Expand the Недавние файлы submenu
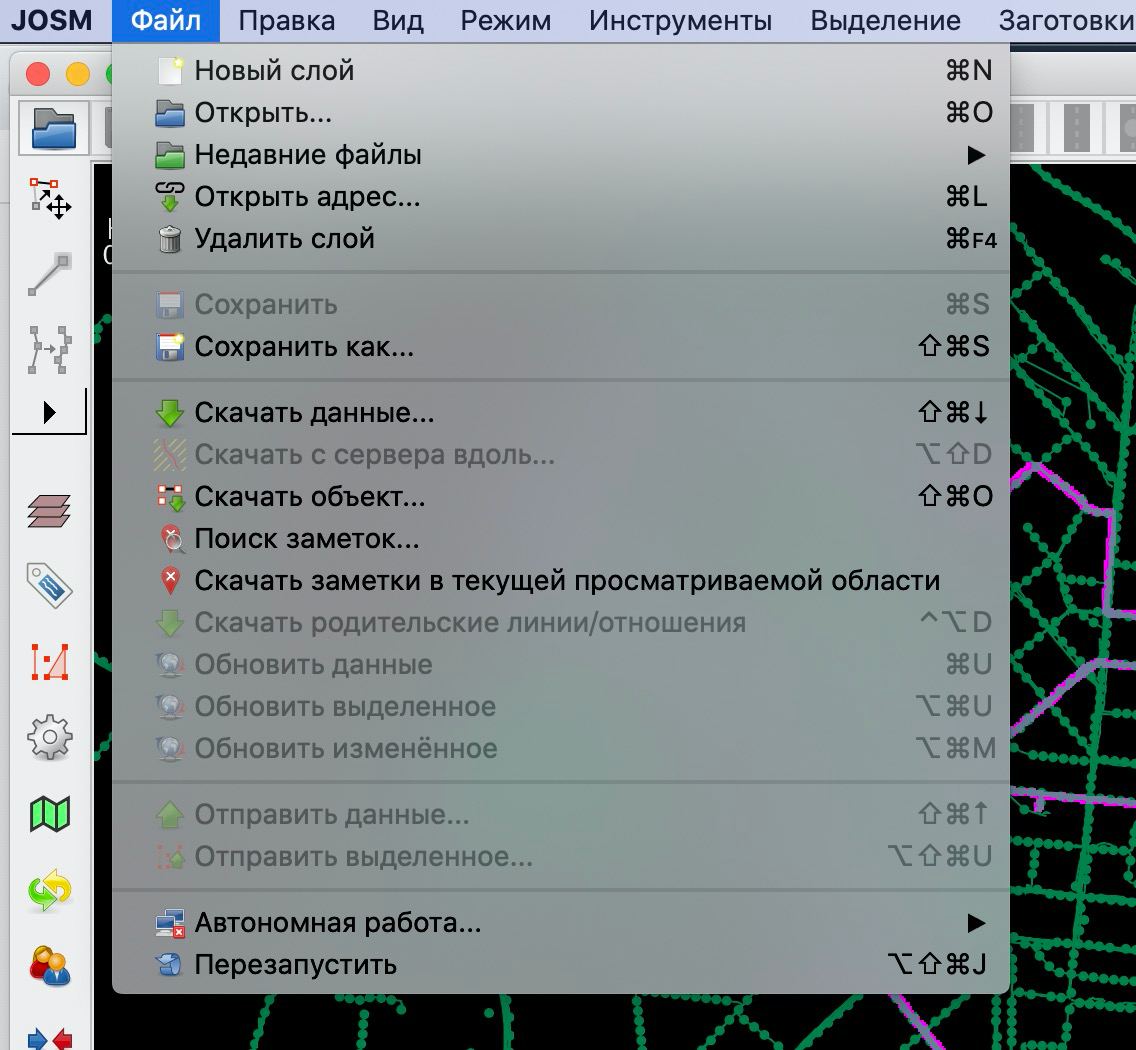Viewport: 1136px width, 1050px height. (x=561, y=154)
